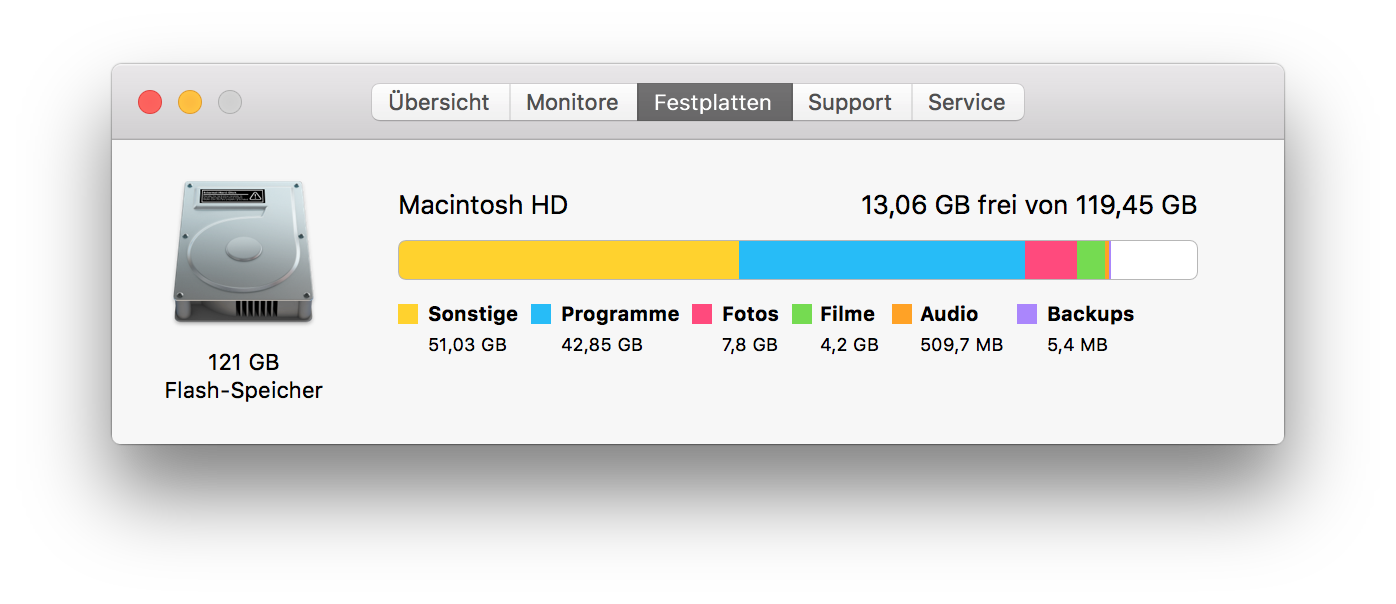Click the green Filme segment of storage bar
Screen dimensions: 1396x604
pos(1091,260)
